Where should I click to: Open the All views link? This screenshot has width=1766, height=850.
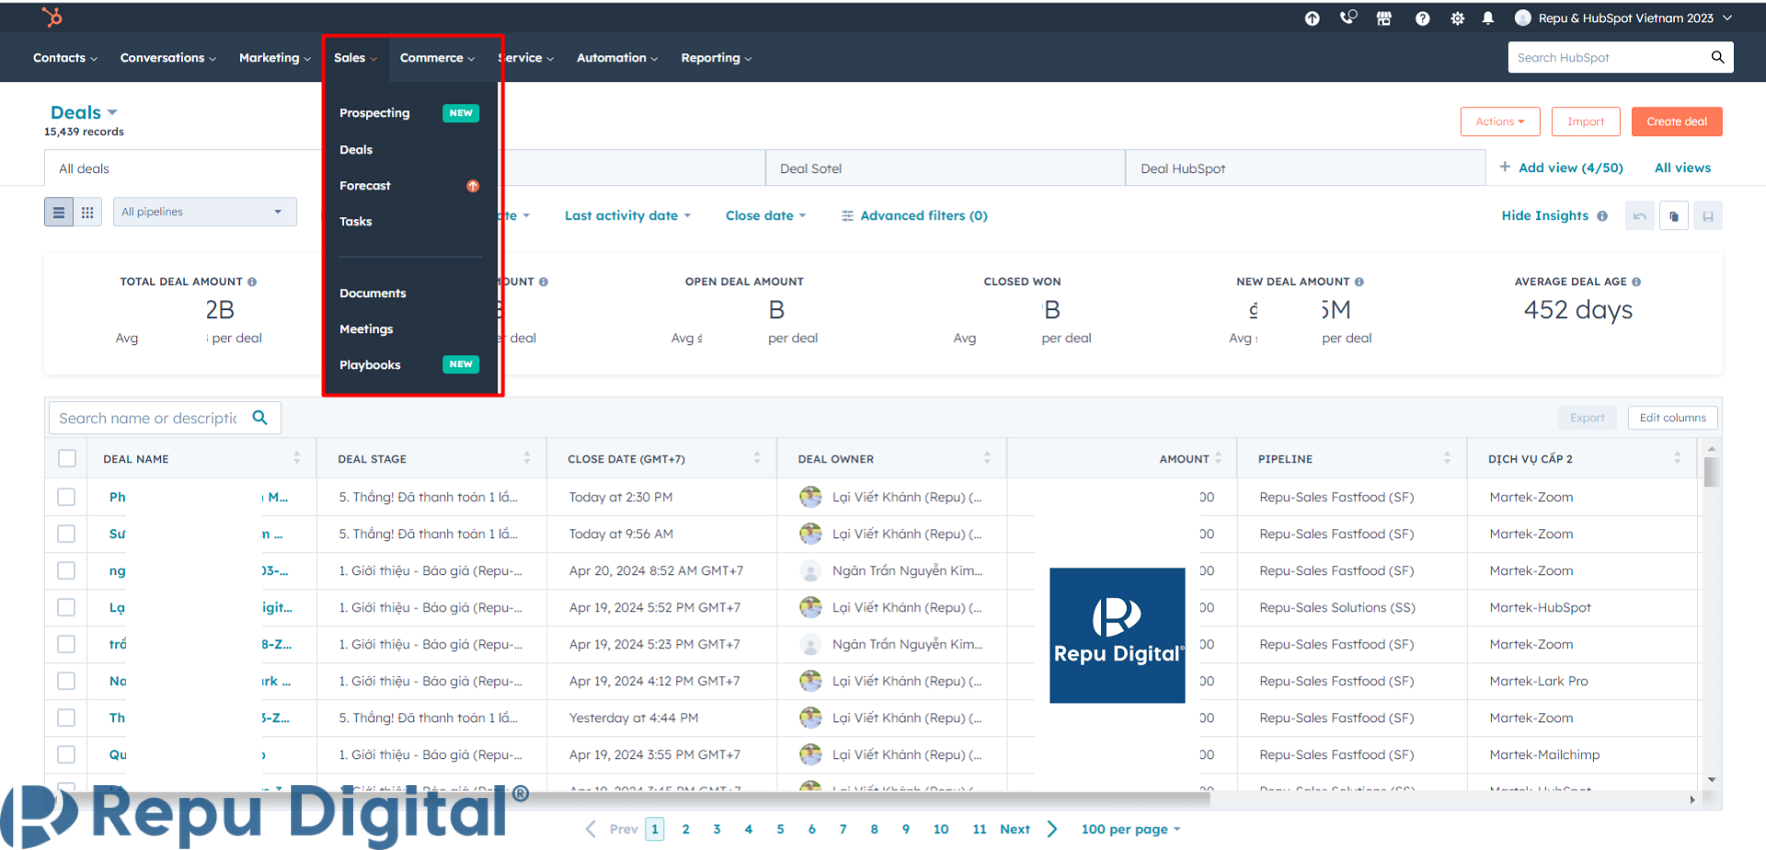pos(1683,168)
